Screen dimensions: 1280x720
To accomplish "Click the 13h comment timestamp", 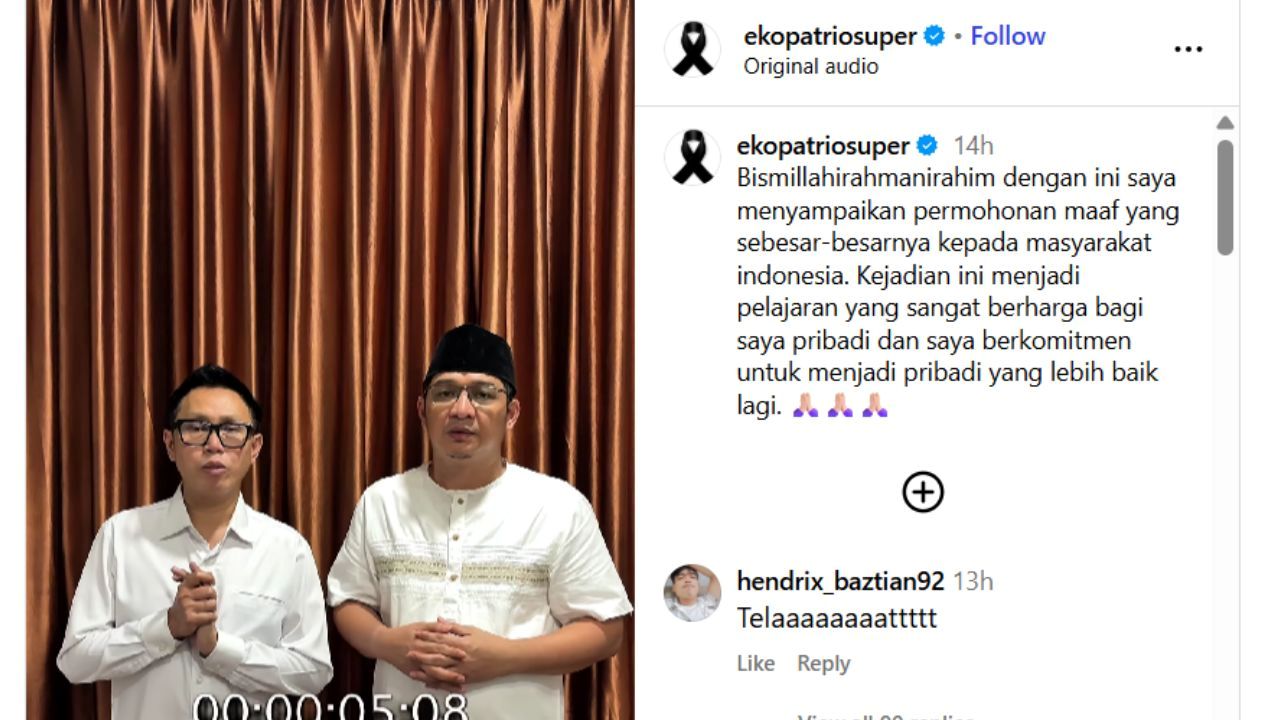I will [973, 581].
